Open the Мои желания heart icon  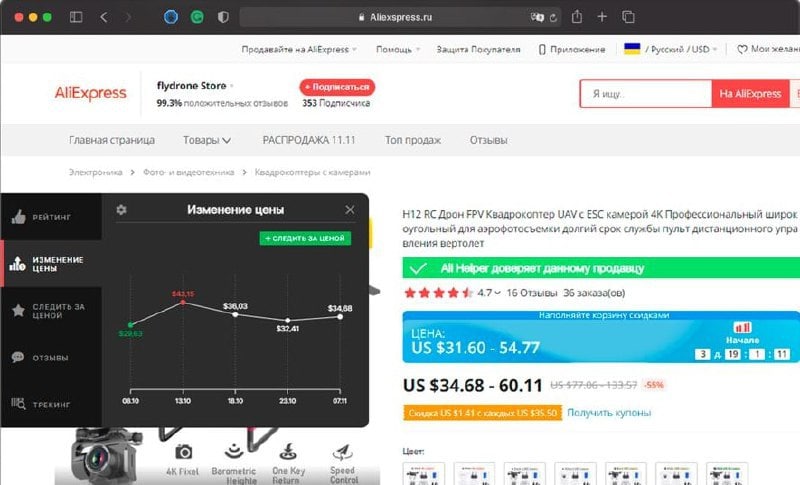coord(742,49)
